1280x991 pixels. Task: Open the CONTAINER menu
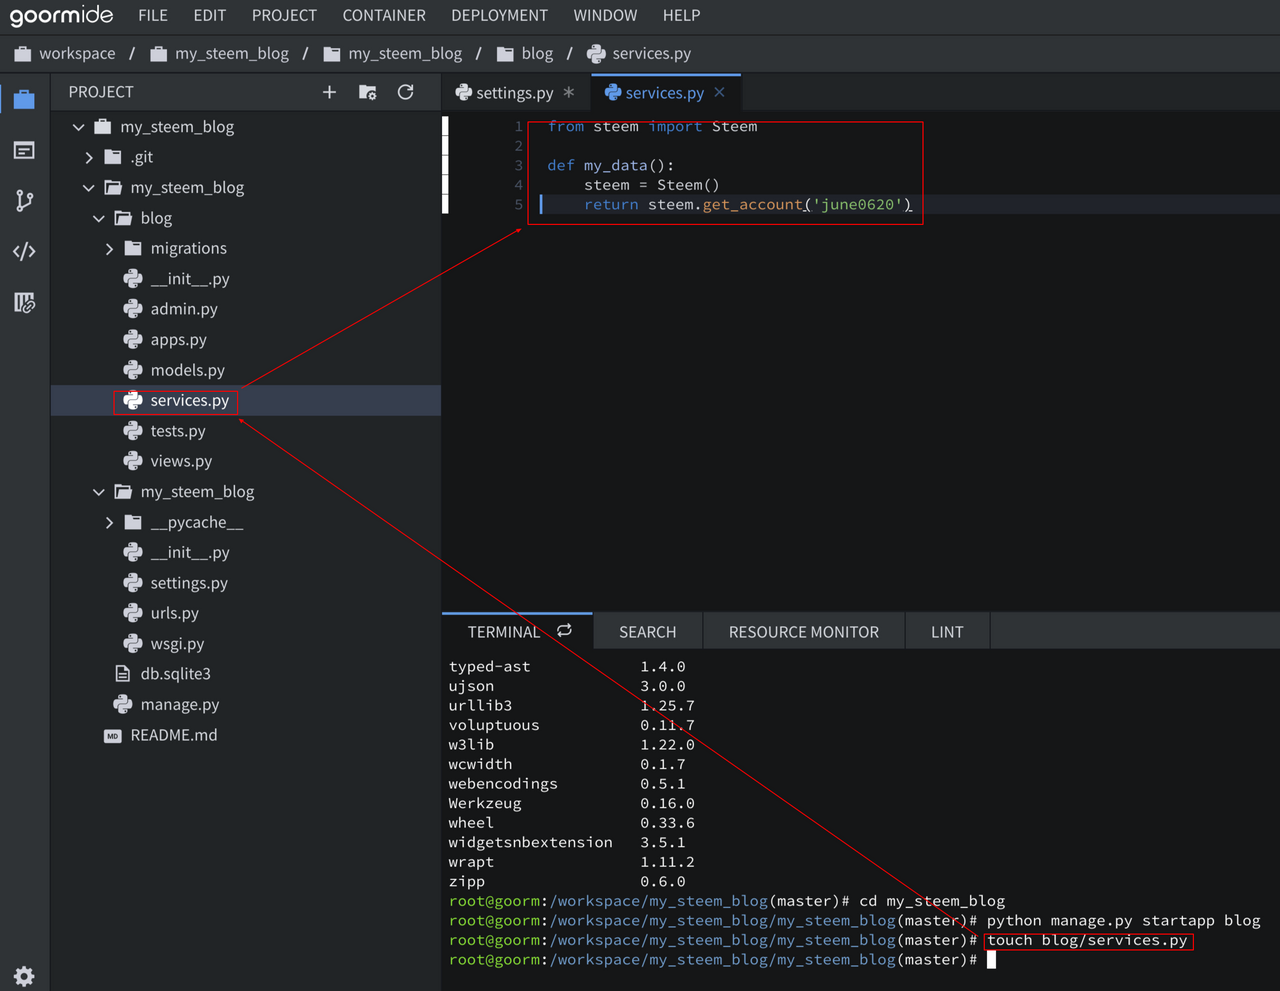pyautogui.click(x=383, y=16)
